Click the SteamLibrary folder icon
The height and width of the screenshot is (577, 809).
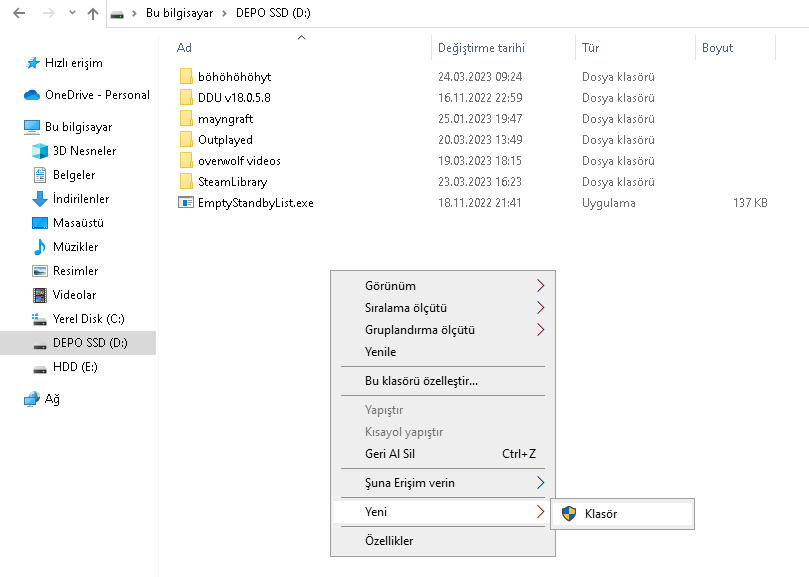[x=186, y=182]
